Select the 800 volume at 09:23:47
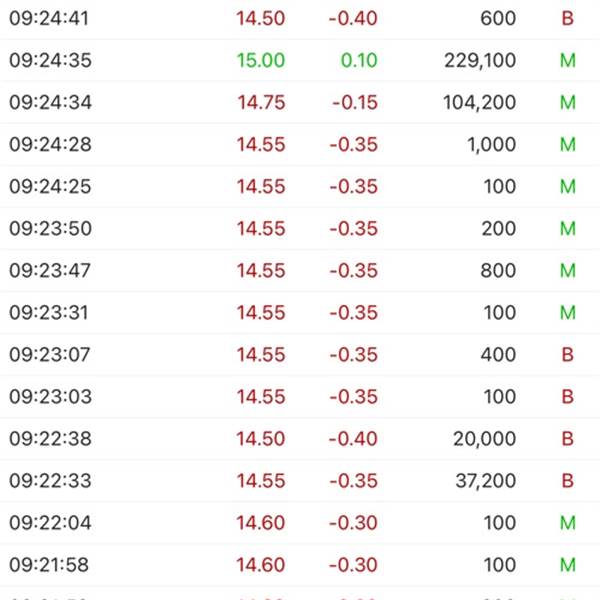Screen dimensions: 600x600 [x=498, y=271]
